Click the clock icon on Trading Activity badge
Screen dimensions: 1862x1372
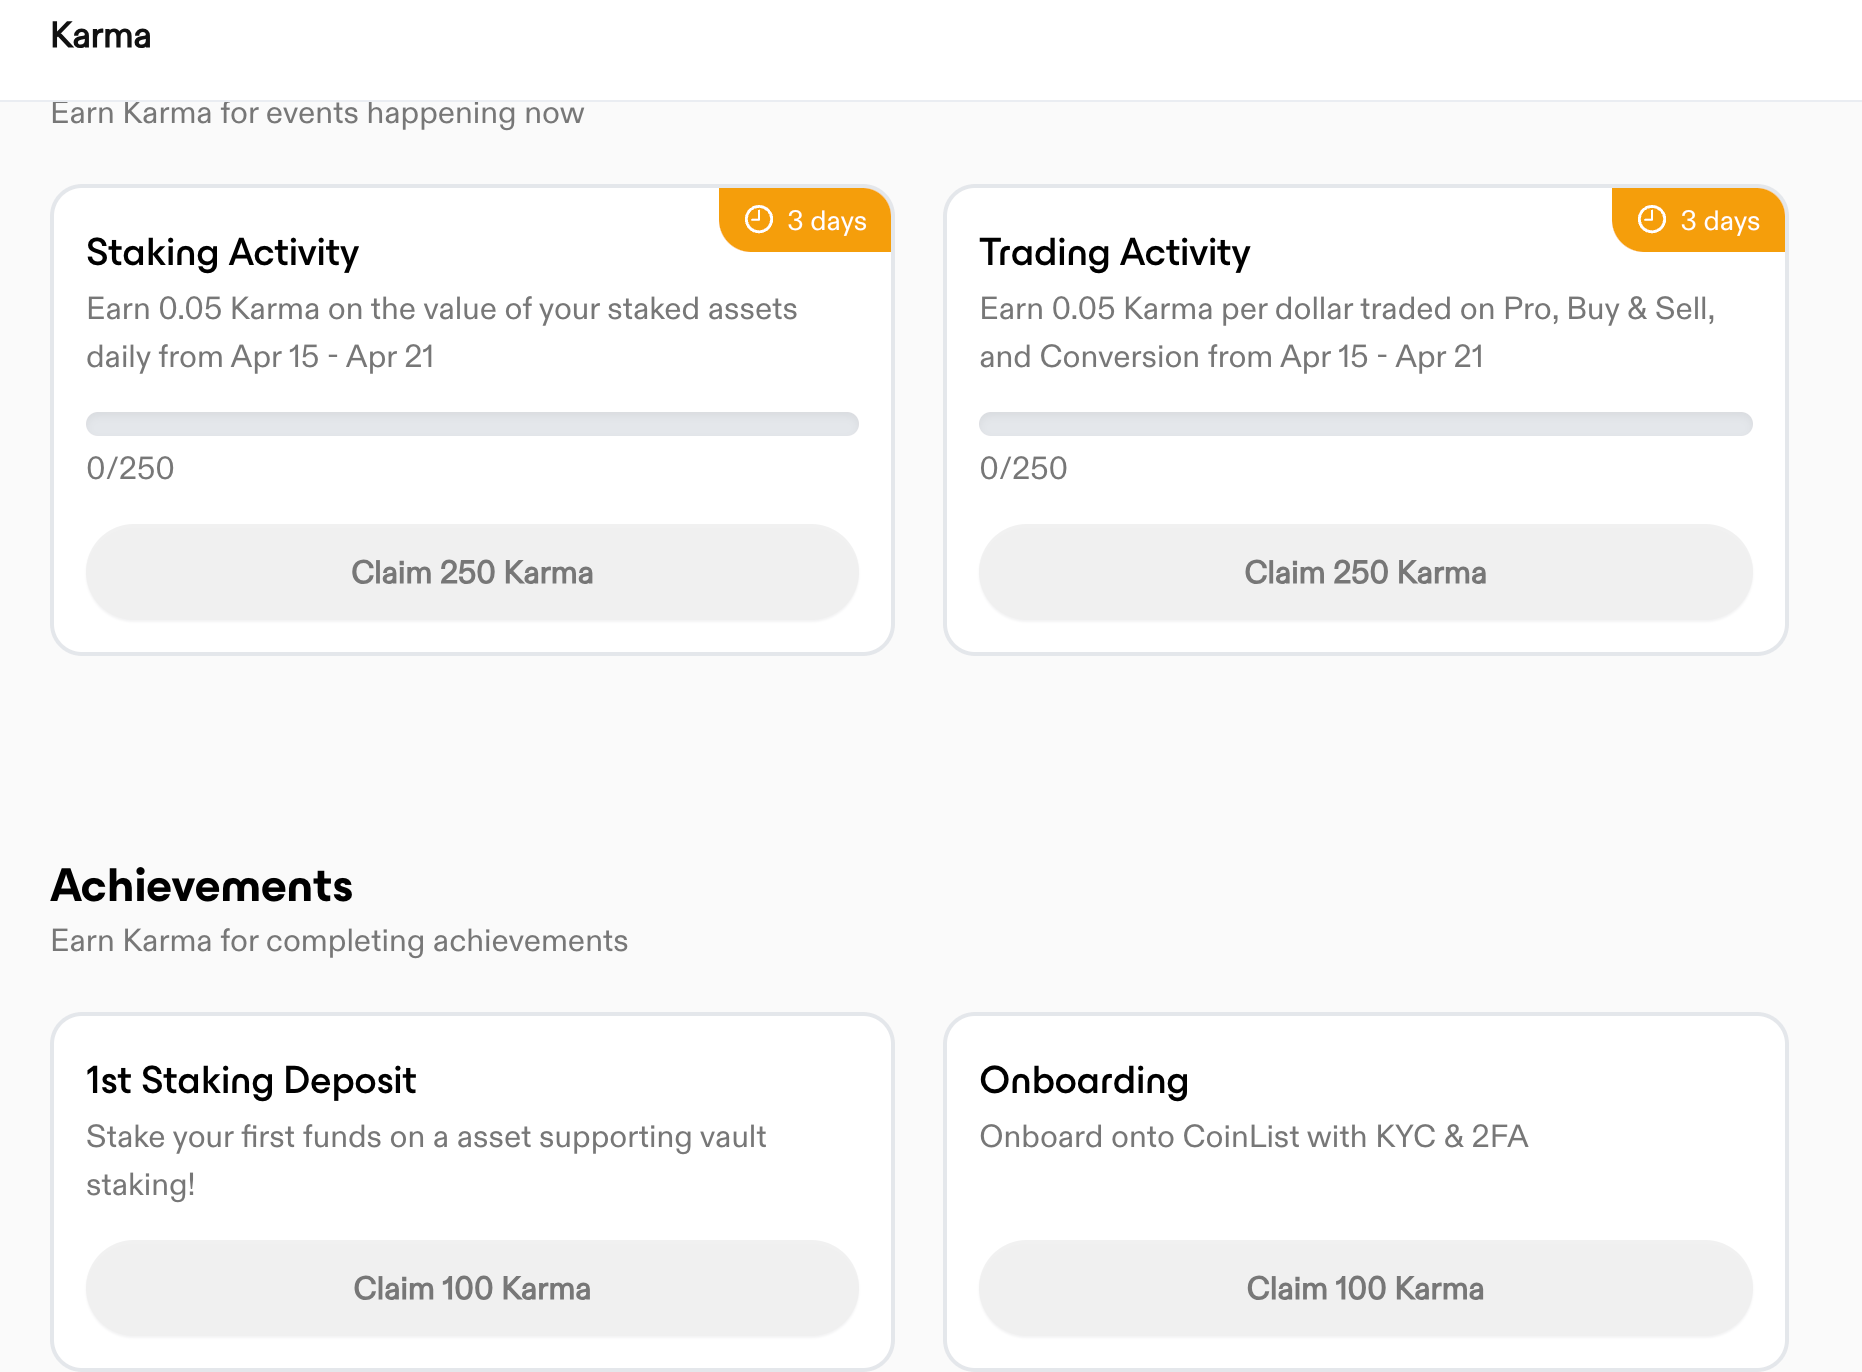pos(1651,219)
